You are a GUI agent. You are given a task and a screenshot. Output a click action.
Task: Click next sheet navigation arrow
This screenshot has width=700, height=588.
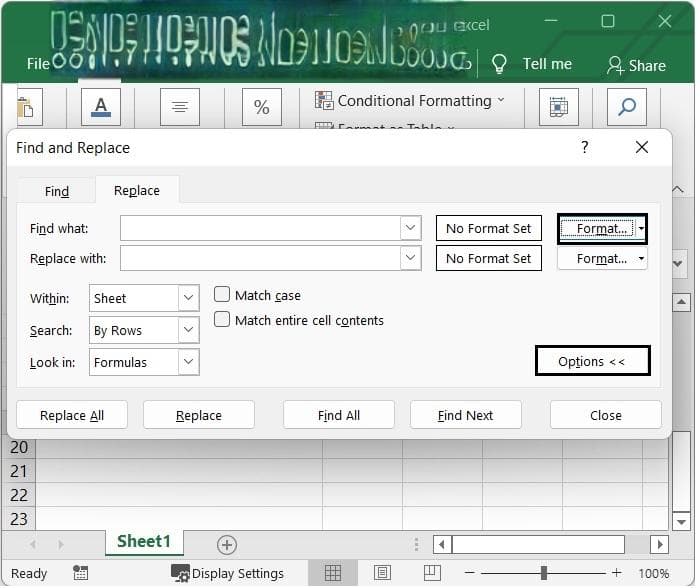[61, 544]
